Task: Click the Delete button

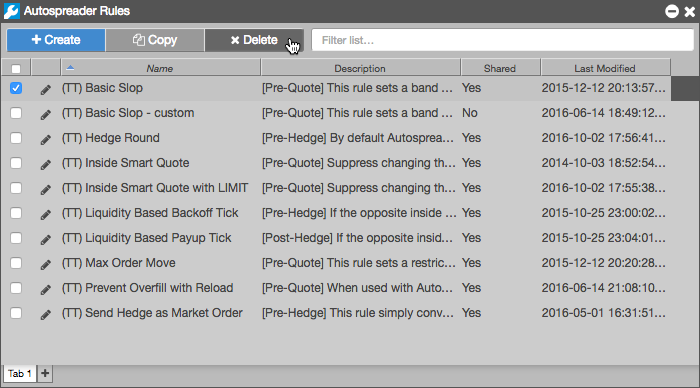Action: [x=254, y=40]
